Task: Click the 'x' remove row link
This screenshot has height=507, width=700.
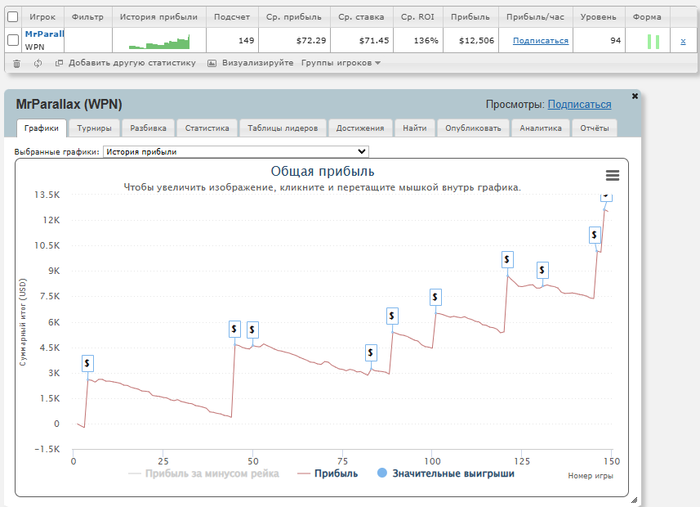Action: [683, 41]
